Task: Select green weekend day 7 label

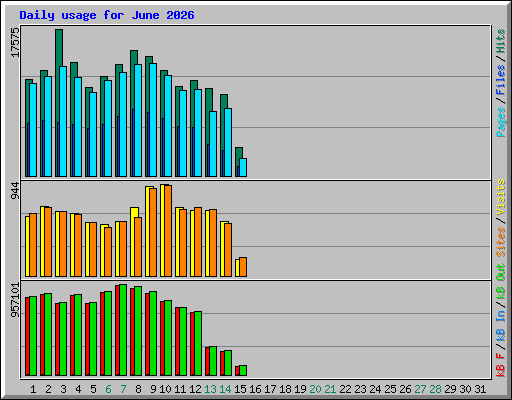Action: coord(123,389)
